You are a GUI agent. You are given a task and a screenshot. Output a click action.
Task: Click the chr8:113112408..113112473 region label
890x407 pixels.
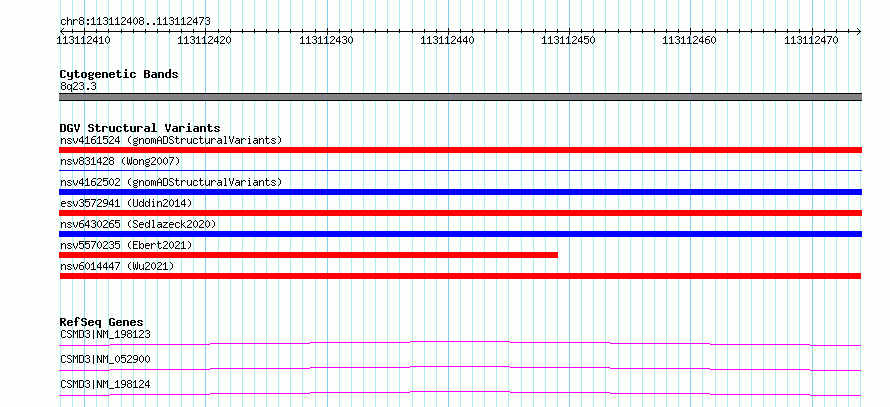coord(135,22)
